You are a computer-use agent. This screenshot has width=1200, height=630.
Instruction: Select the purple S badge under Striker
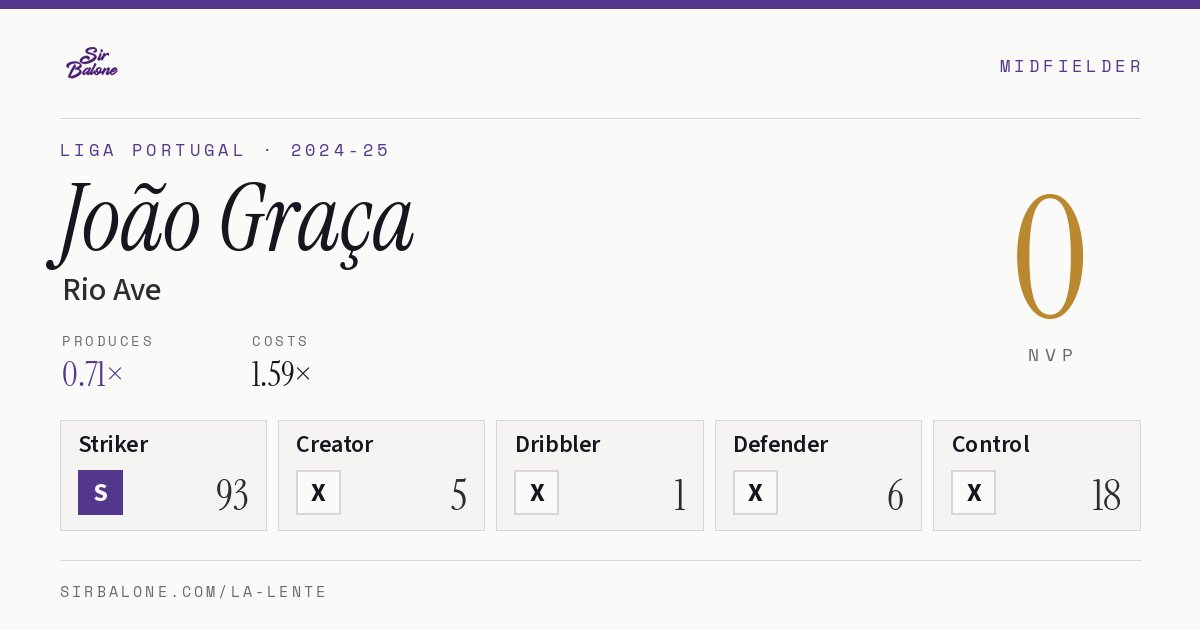click(x=100, y=492)
